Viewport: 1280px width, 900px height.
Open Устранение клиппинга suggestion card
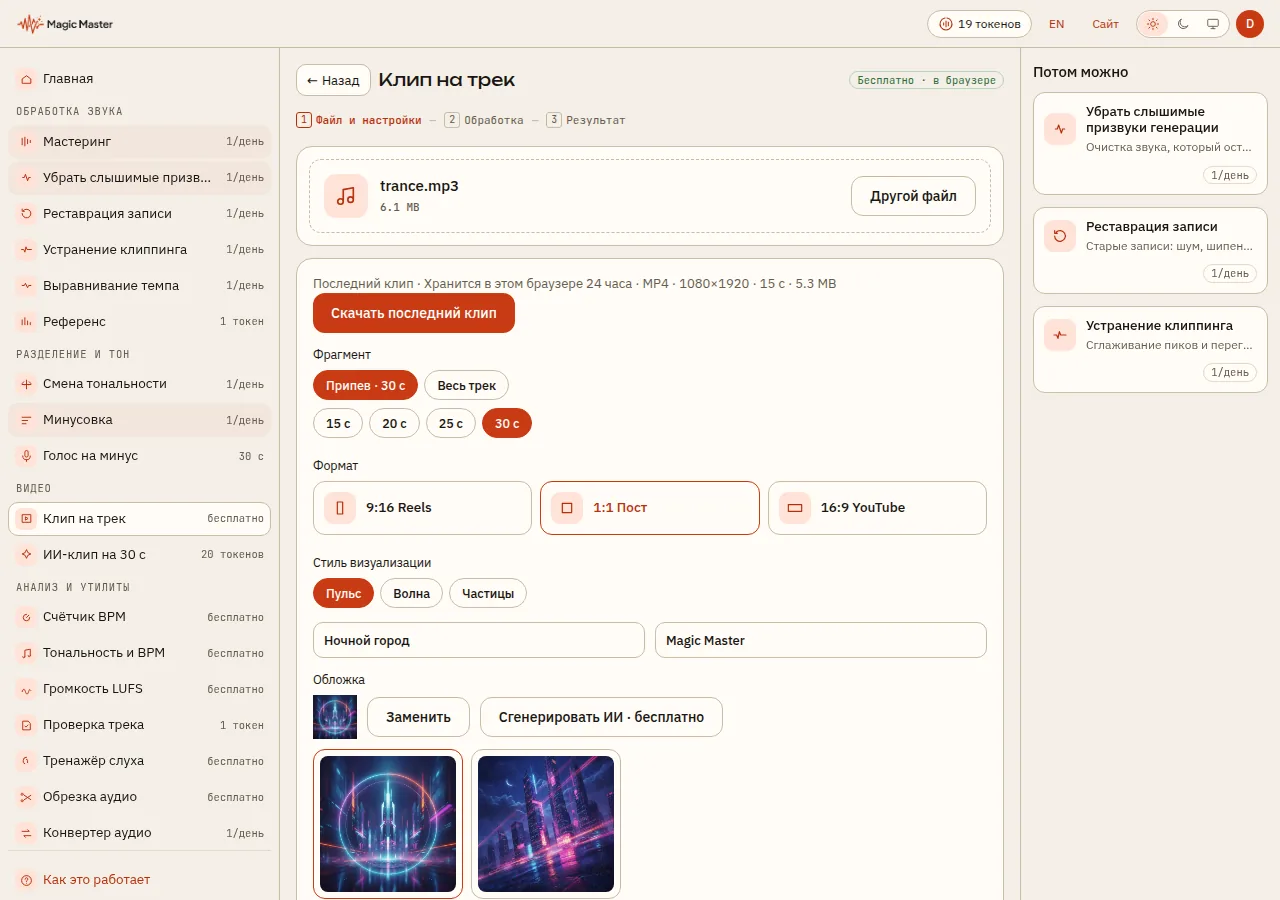tap(1150, 349)
